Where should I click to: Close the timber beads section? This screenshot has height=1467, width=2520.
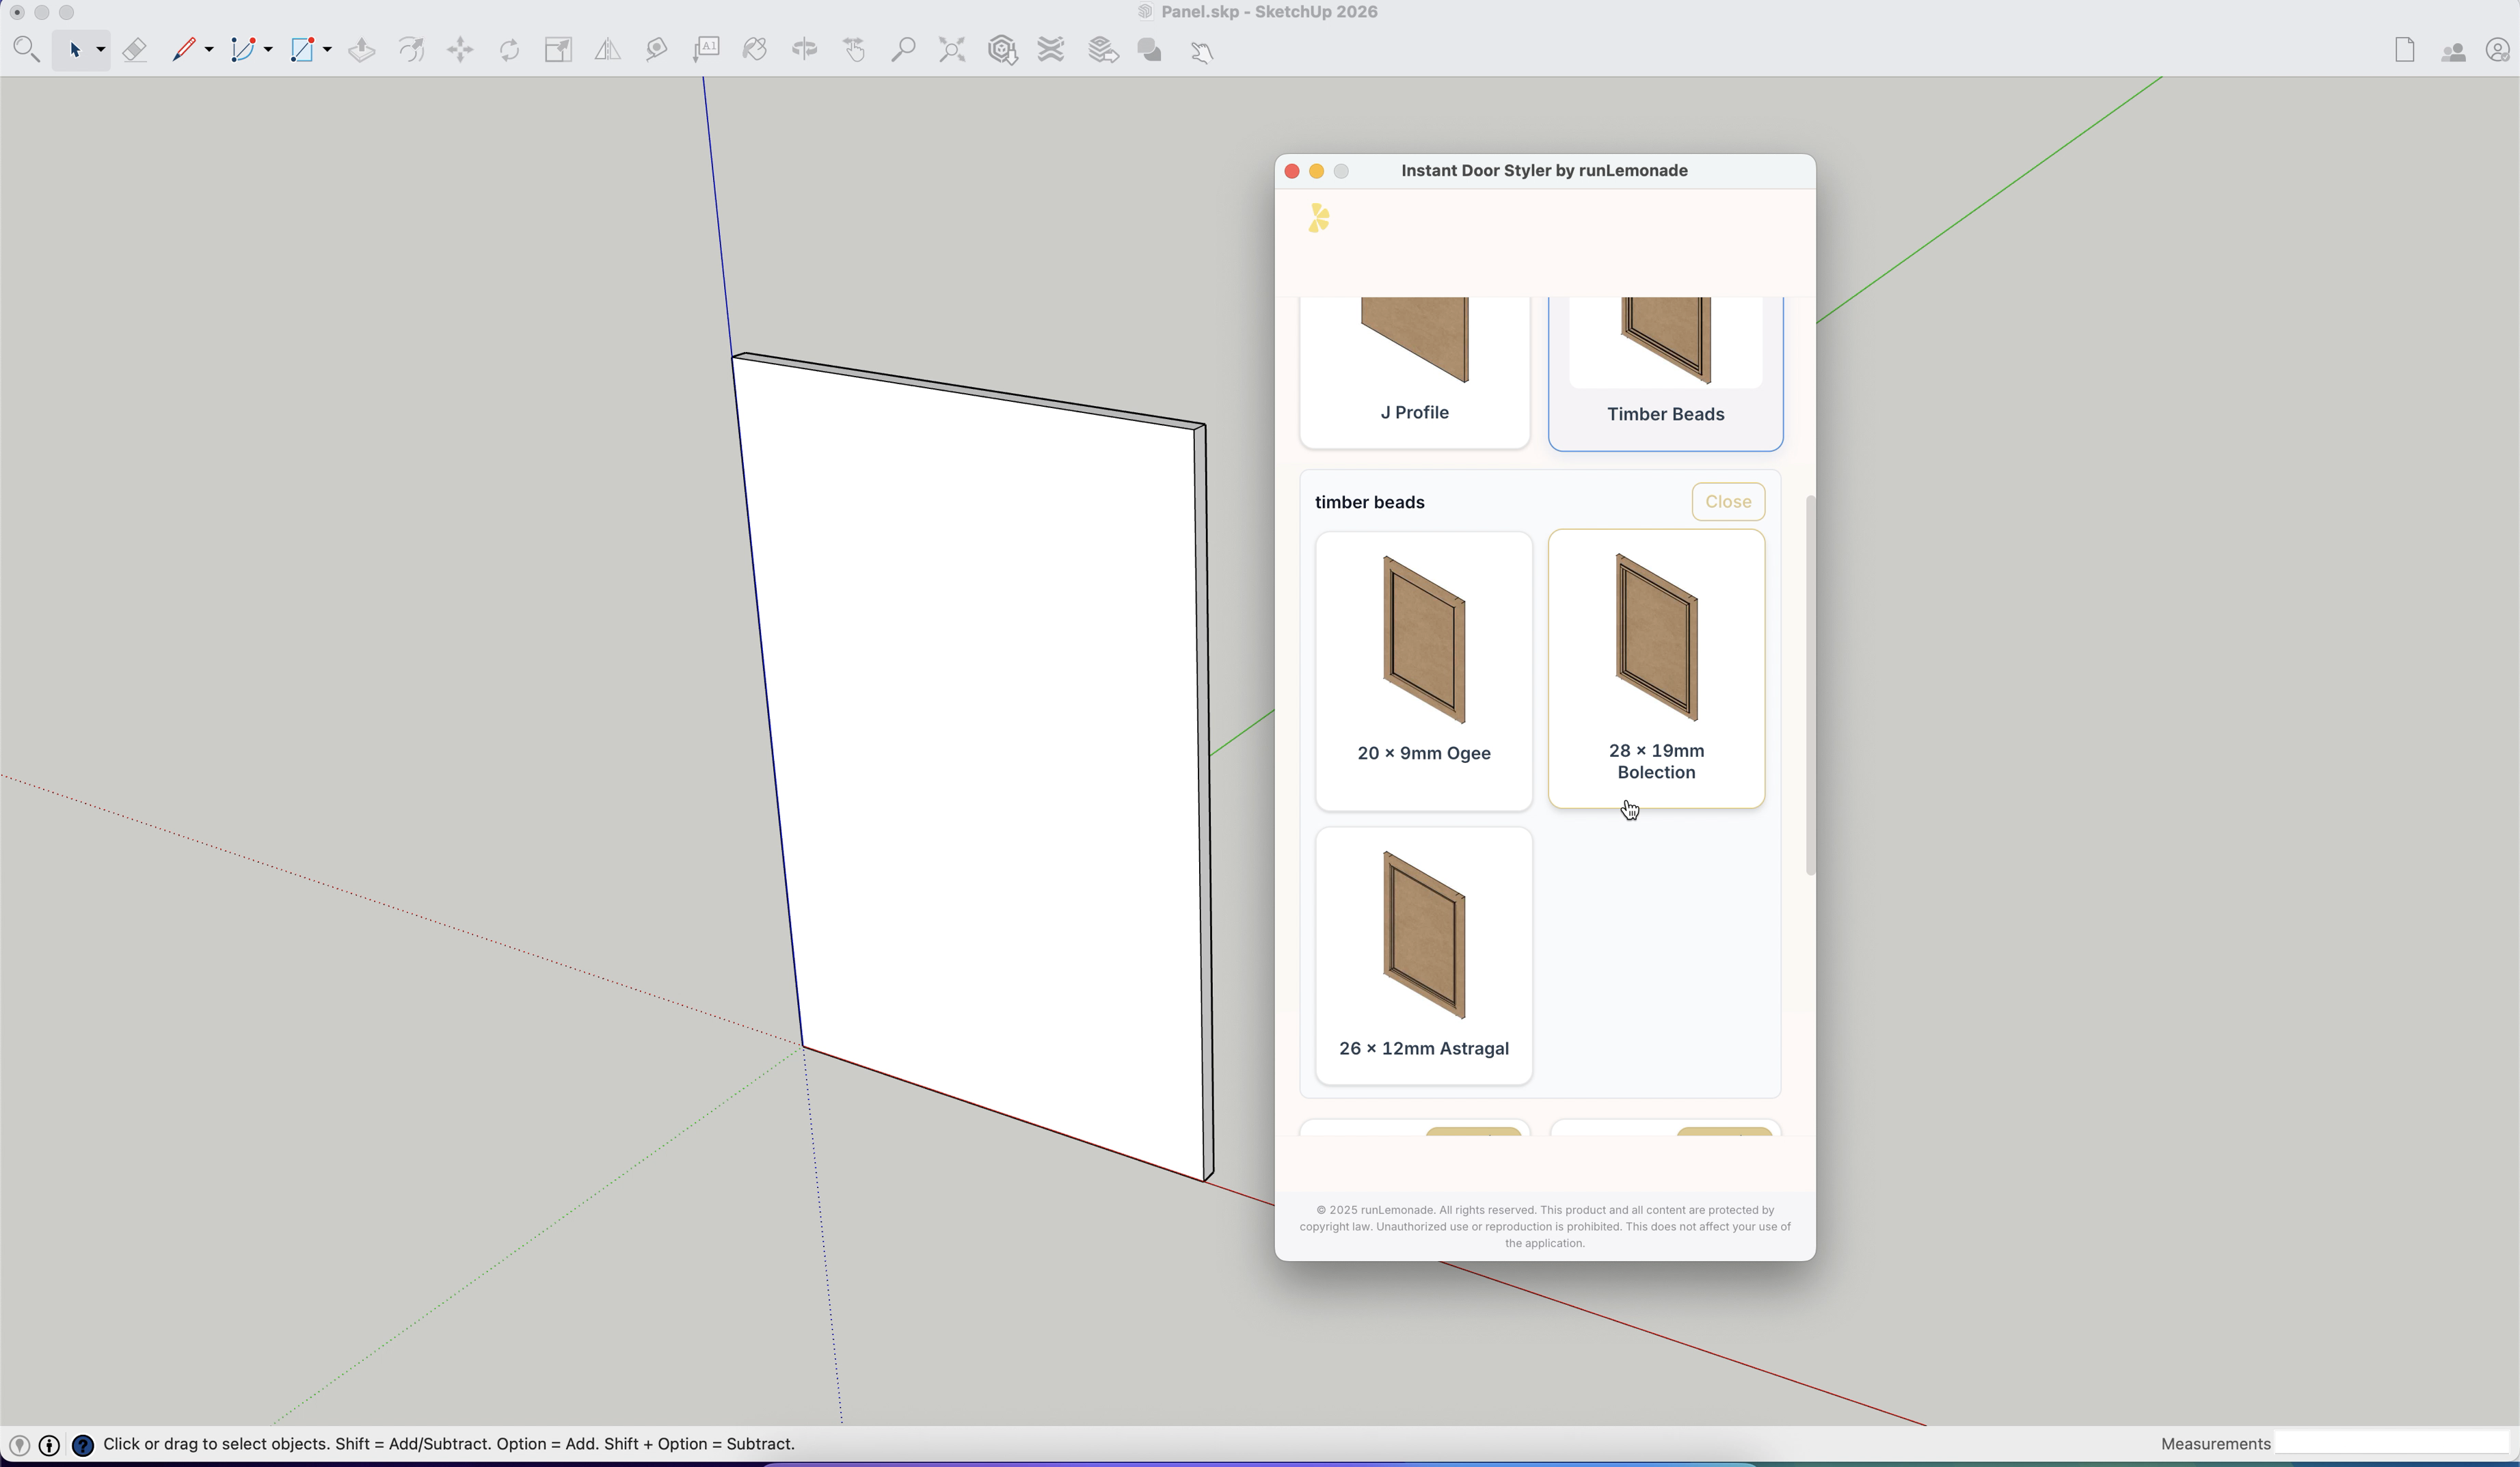1728,501
